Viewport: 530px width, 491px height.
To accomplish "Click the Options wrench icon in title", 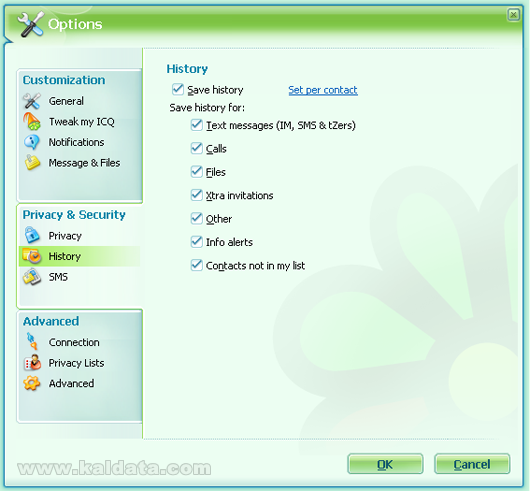I will [x=31, y=24].
